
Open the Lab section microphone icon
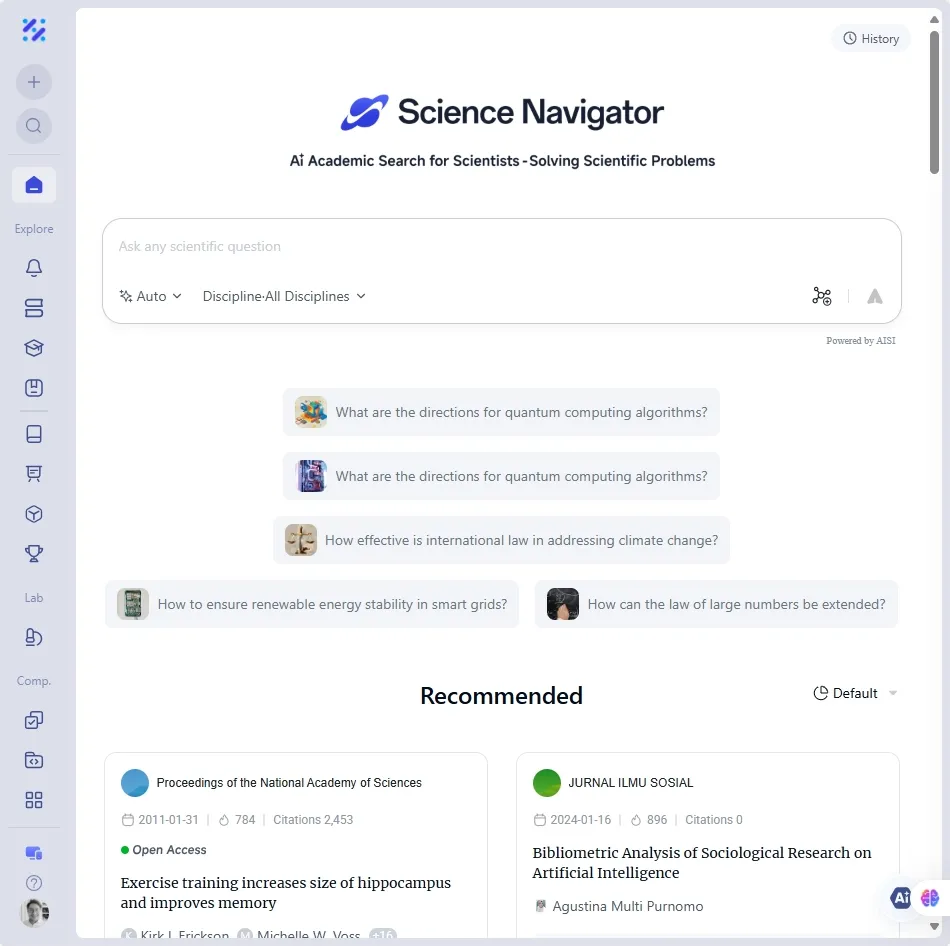[x=33, y=637]
